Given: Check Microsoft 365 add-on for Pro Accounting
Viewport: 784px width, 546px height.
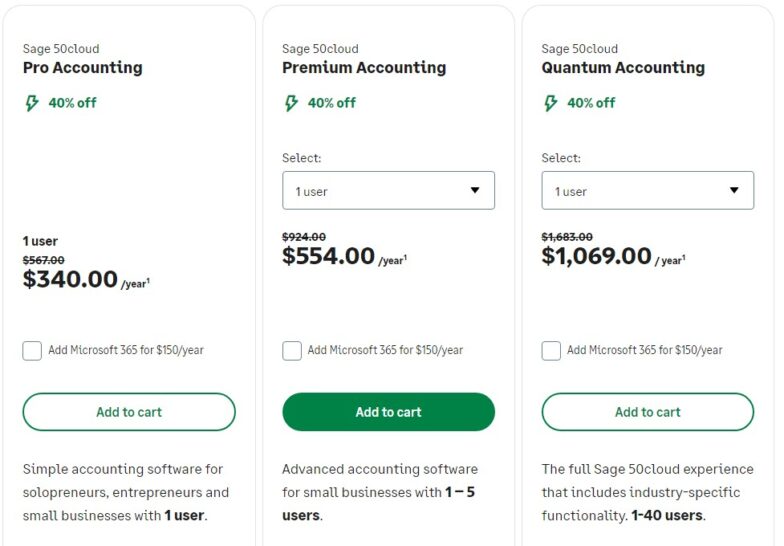Looking at the screenshot, I should click(32, 350).
